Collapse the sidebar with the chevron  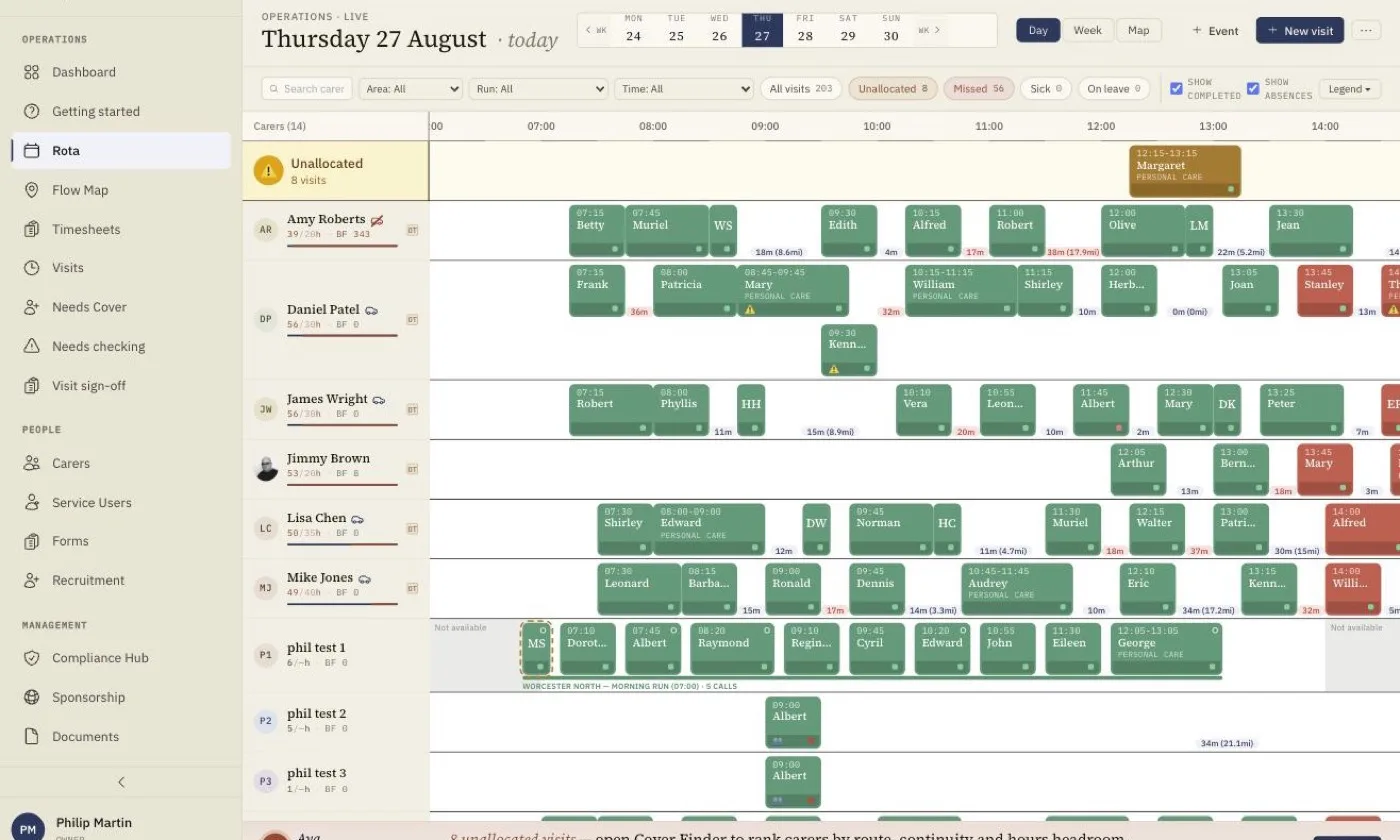click(121, 782)
